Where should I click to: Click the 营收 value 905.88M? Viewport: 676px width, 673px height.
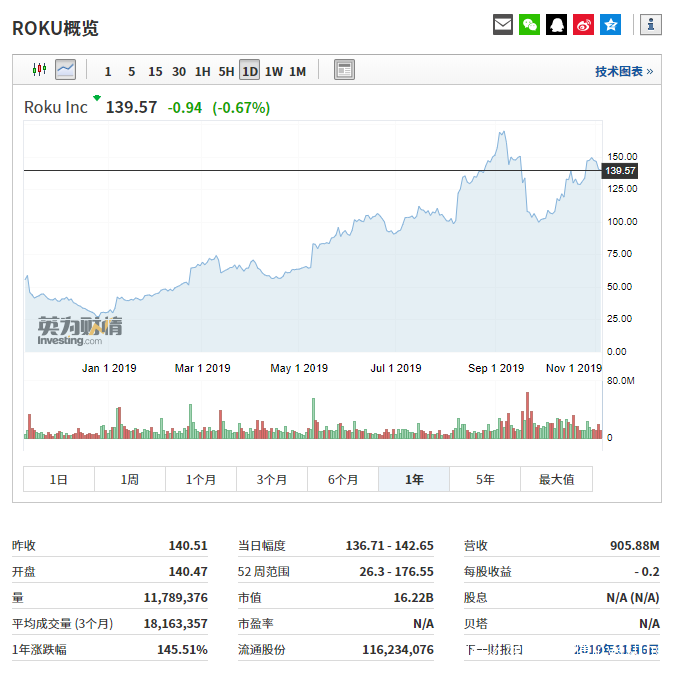[x=635, y=545]
